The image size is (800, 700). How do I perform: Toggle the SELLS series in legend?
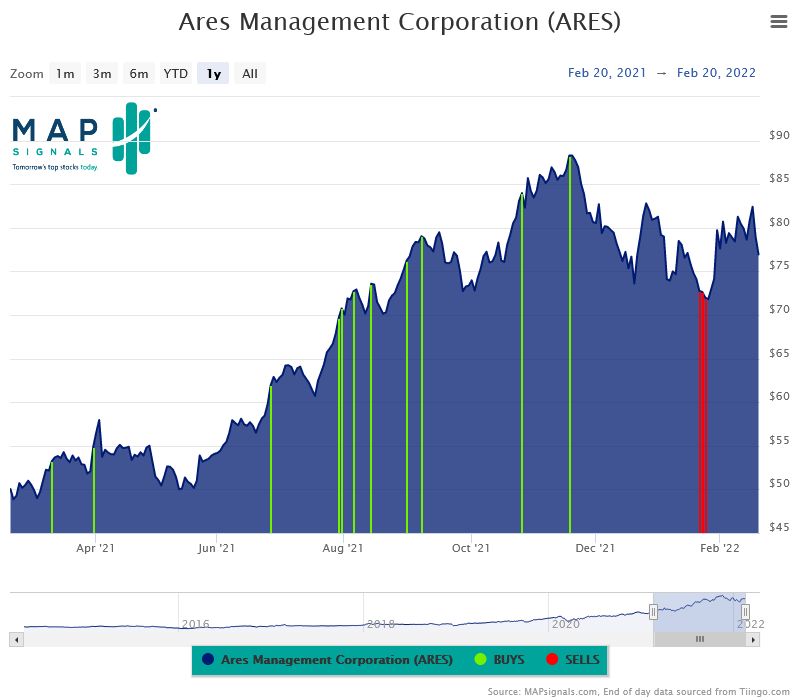[573, 660]
